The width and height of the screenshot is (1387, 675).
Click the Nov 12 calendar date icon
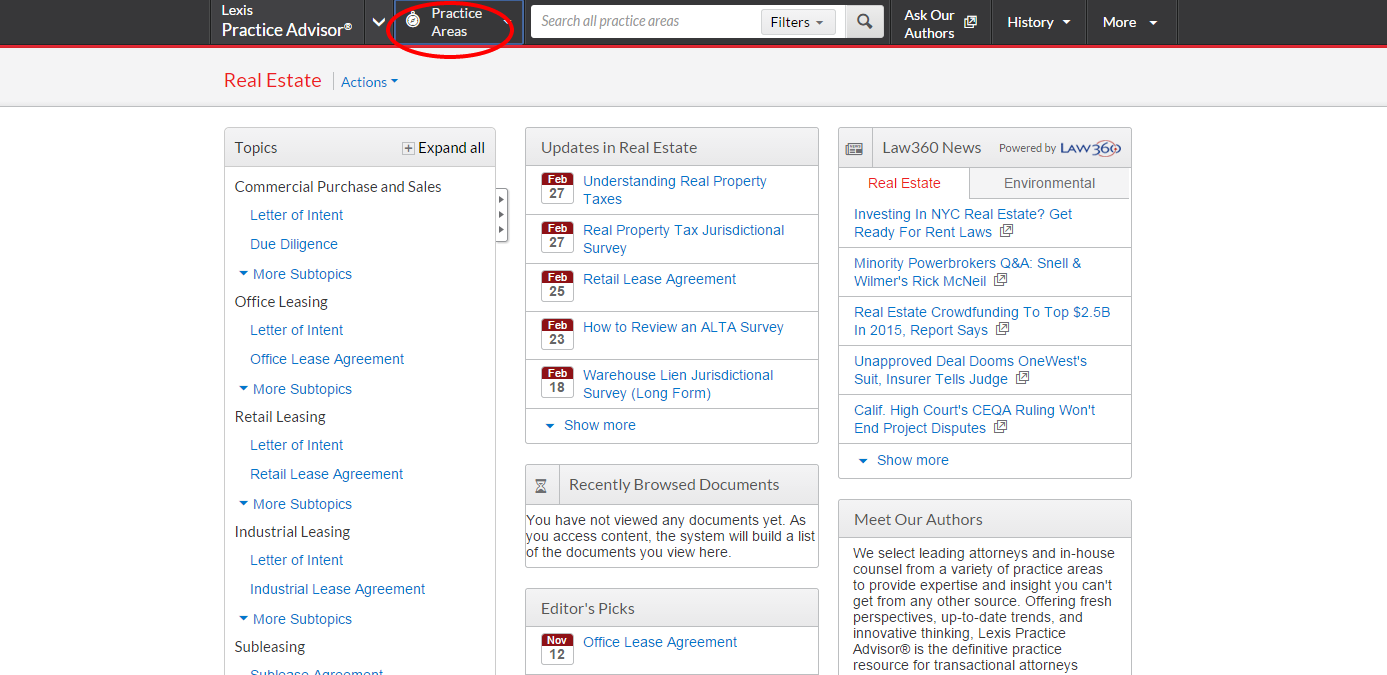pyautogui.click(x=557, y=648)
